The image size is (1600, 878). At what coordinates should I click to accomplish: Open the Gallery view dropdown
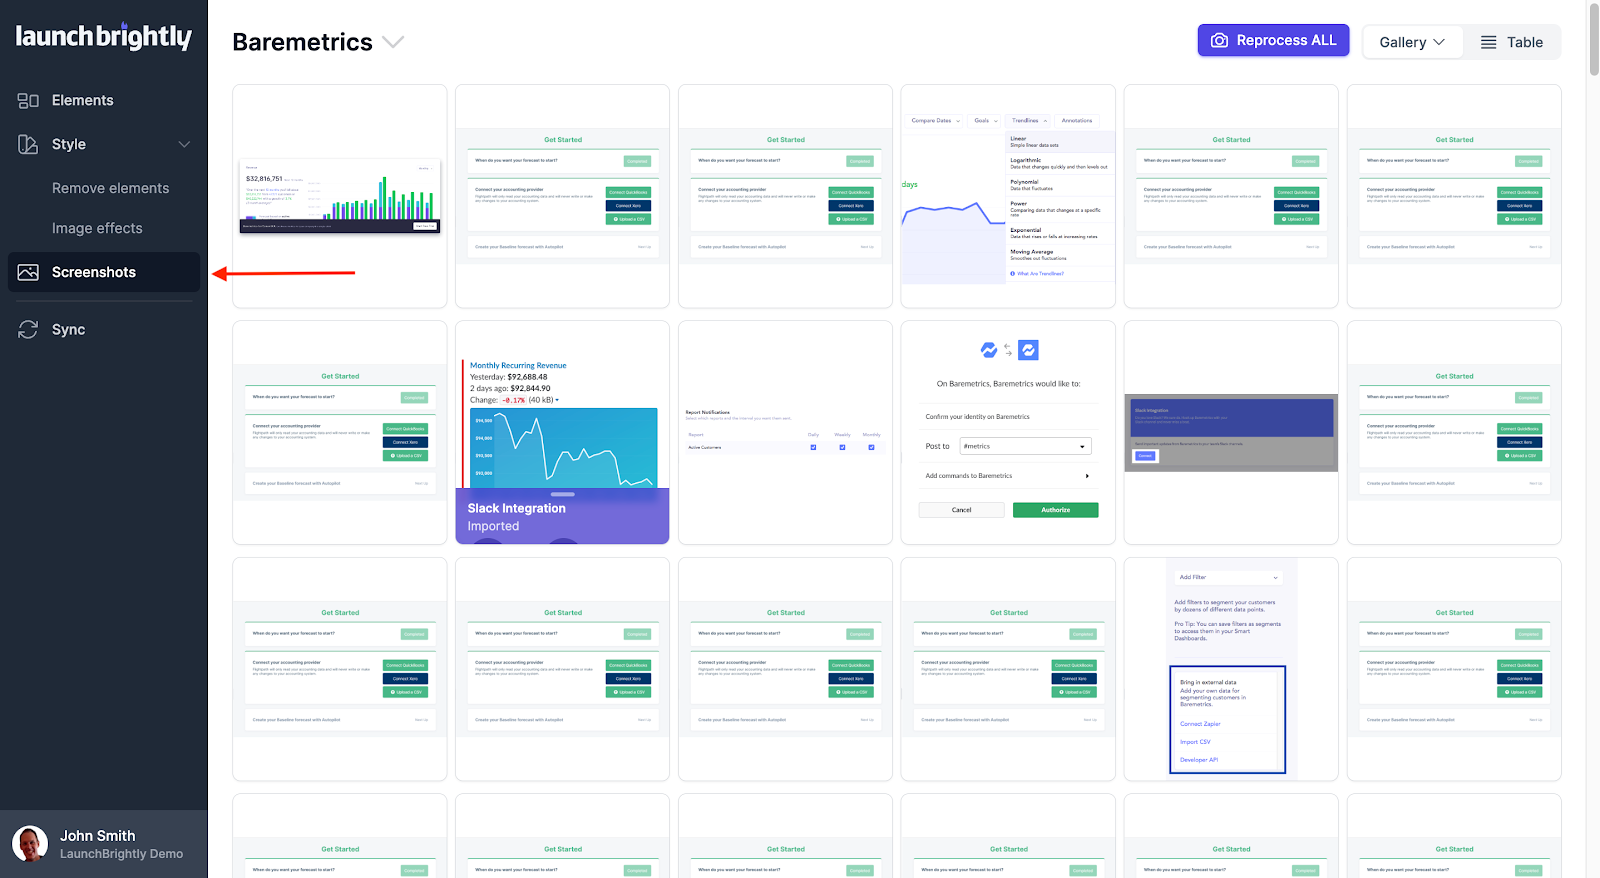(1412, 42)
